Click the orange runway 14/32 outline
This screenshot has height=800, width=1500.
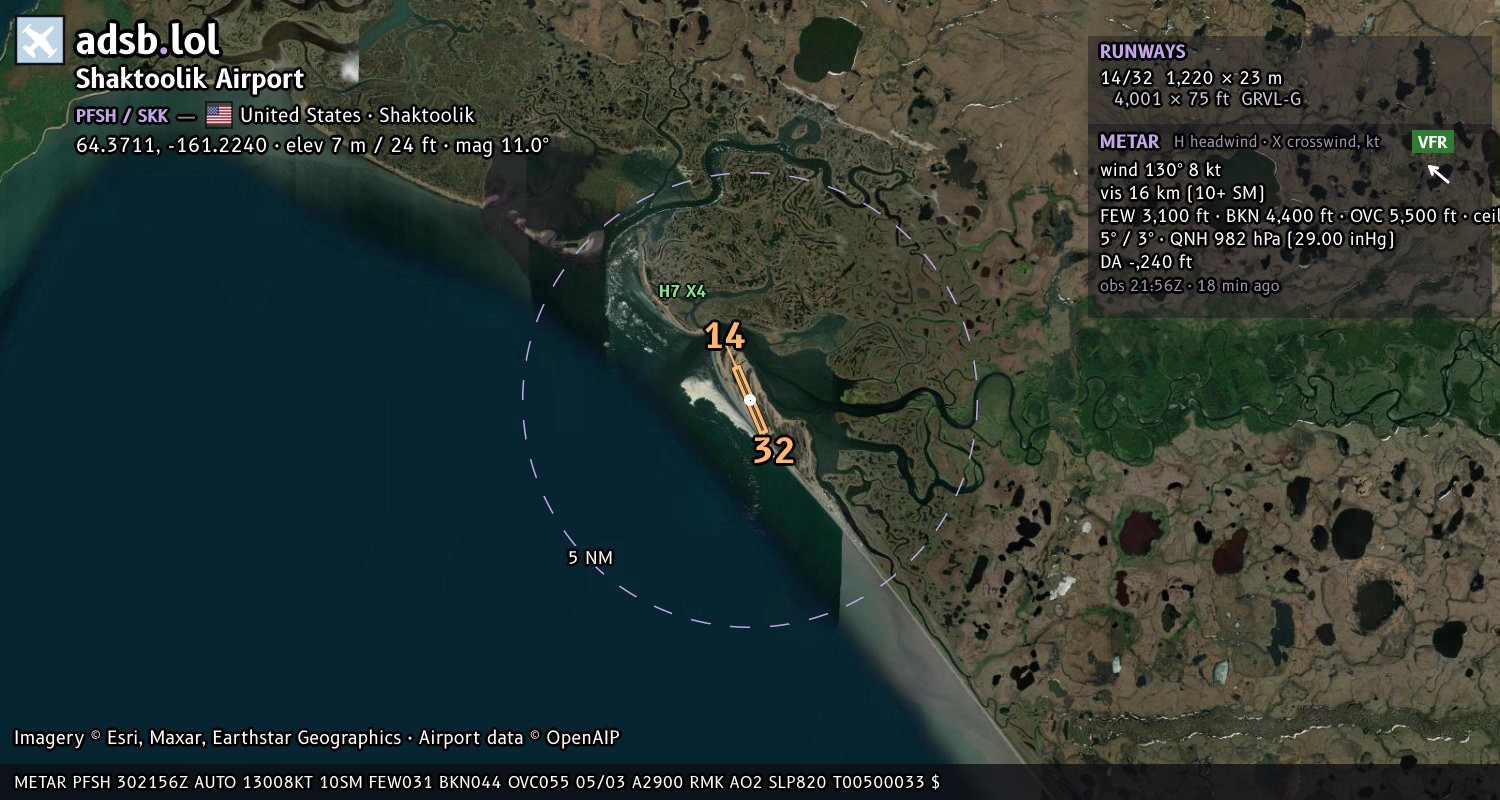tap(750, 400)
